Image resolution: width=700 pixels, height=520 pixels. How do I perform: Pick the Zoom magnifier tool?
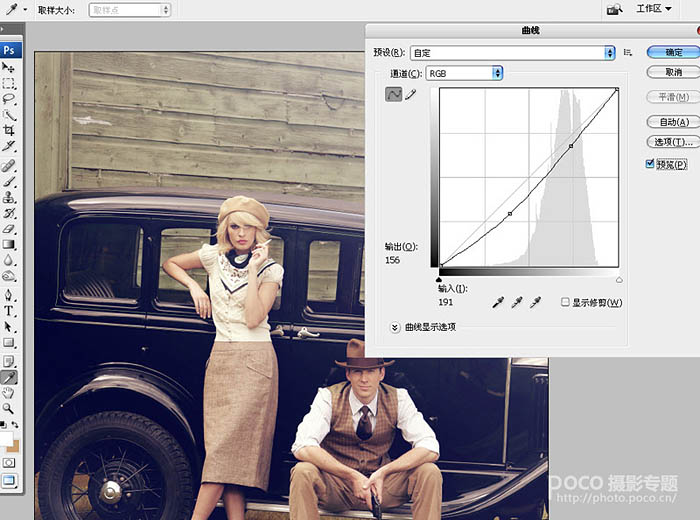coord(9,409)
